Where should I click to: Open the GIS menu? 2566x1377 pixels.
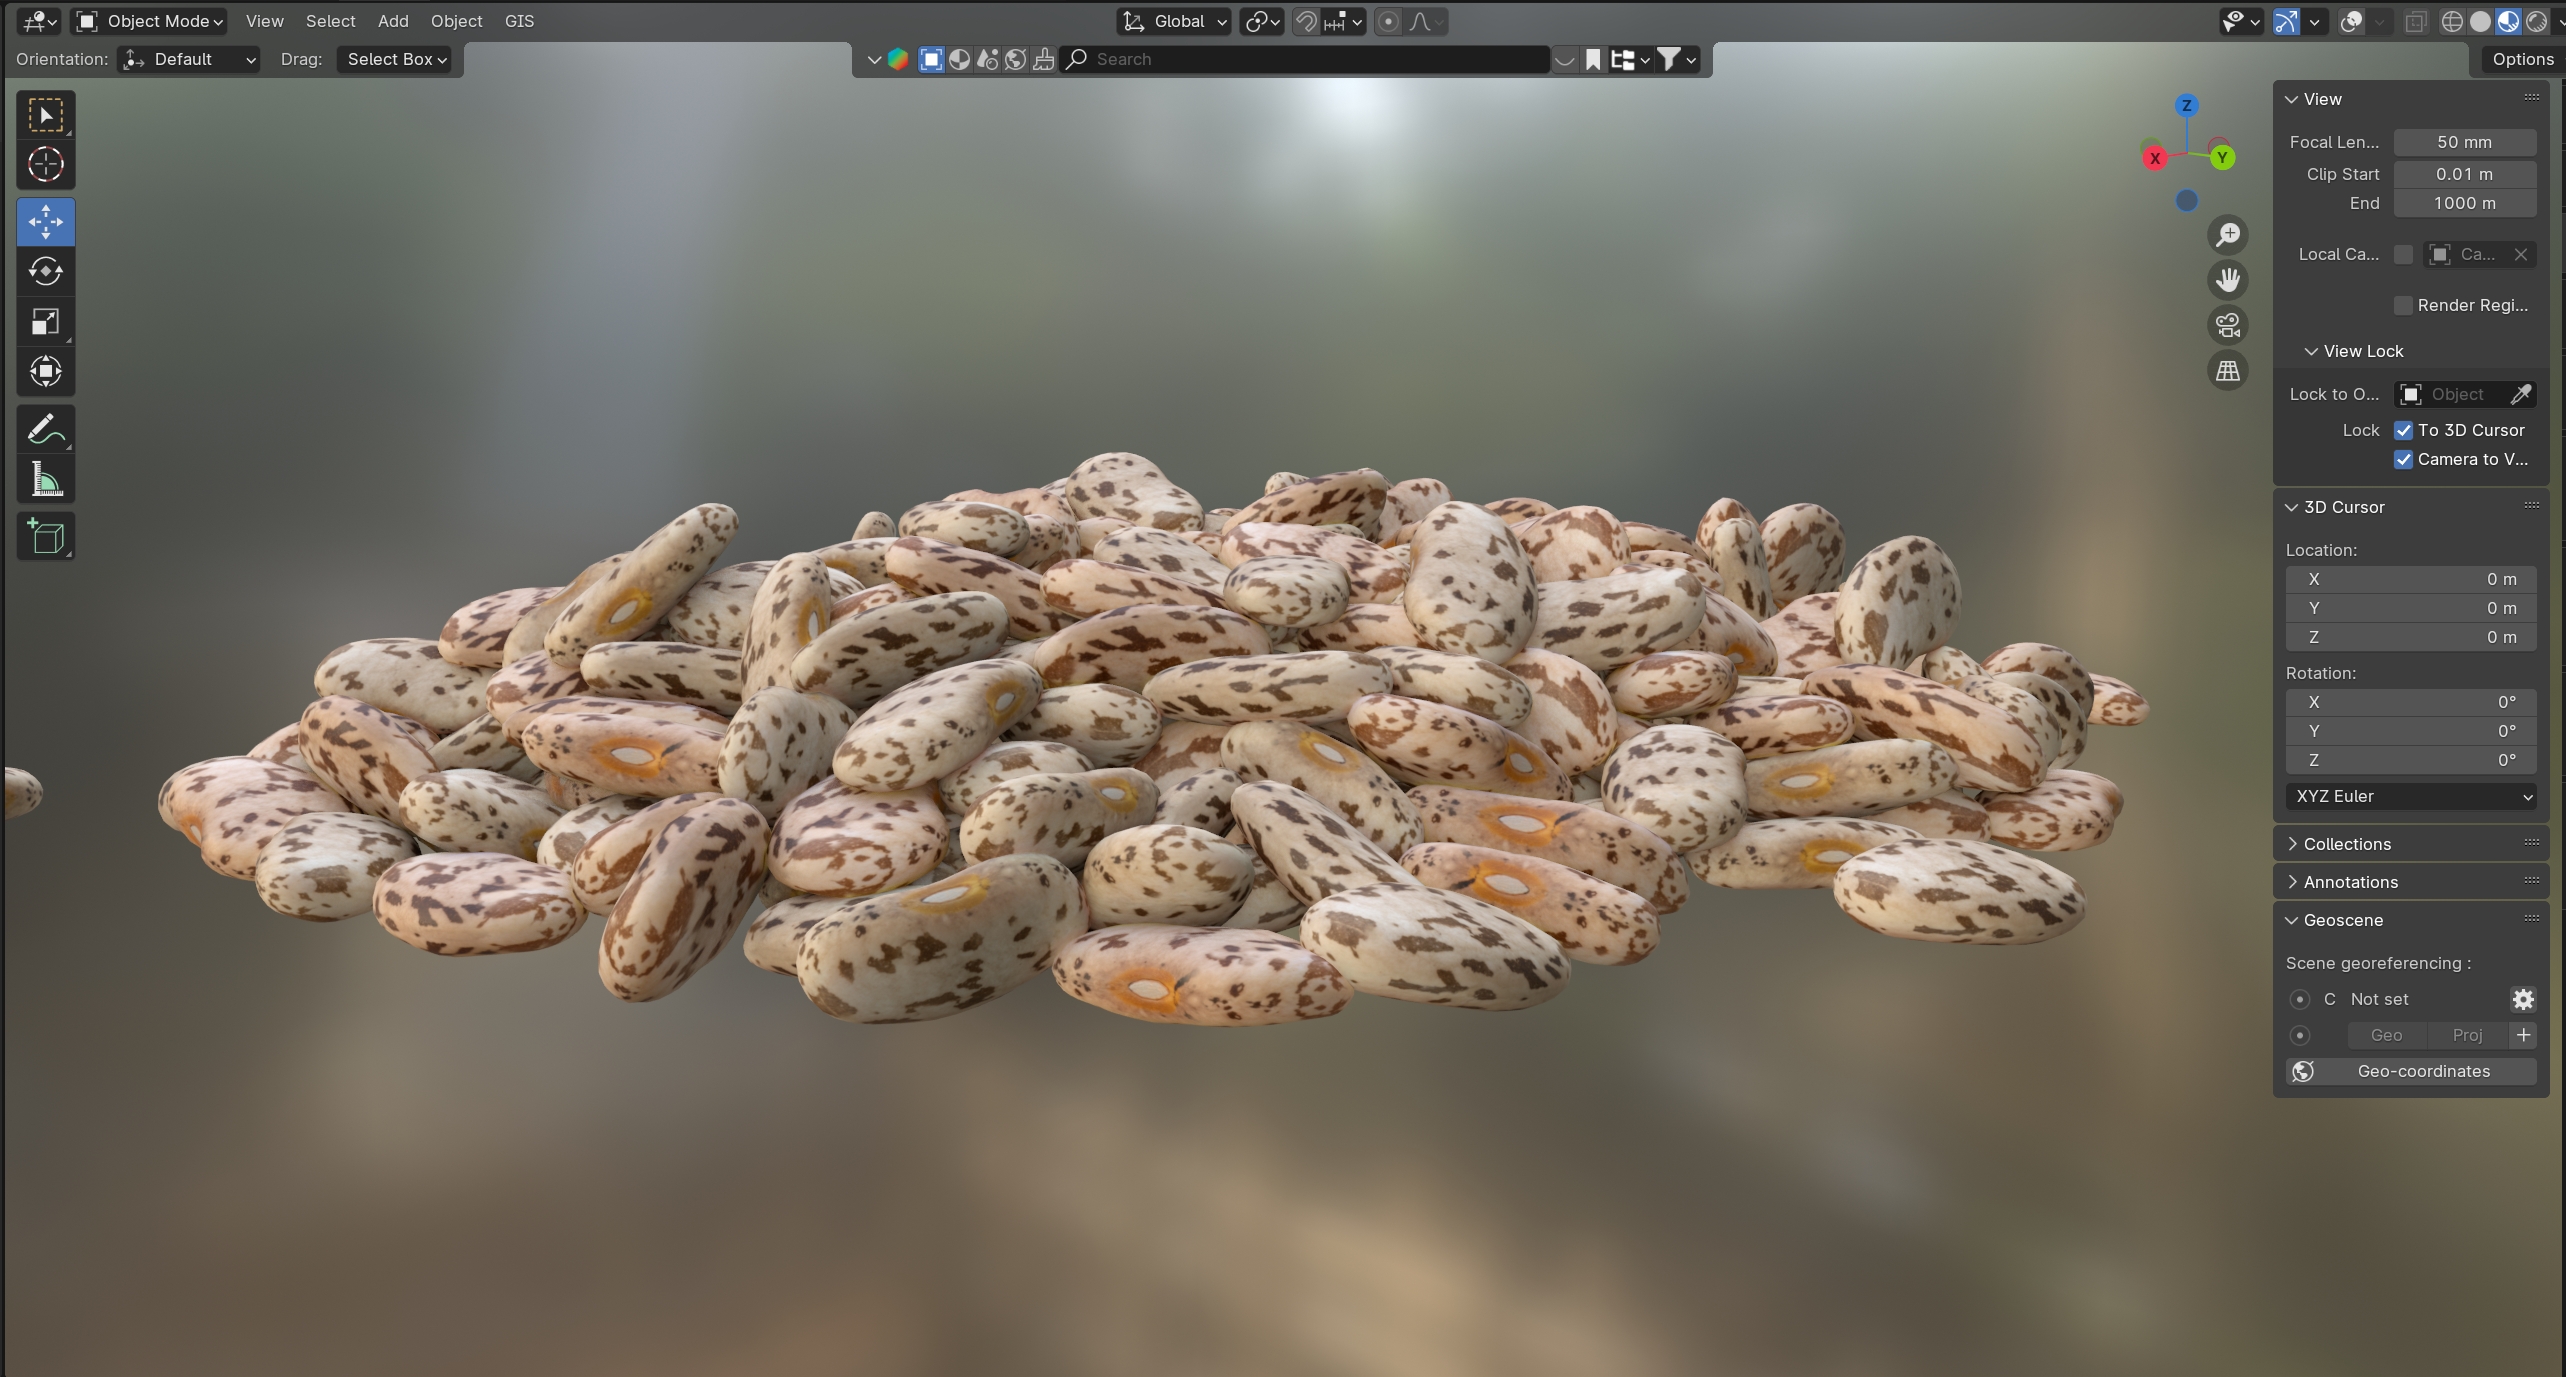[x=519, y=21]
